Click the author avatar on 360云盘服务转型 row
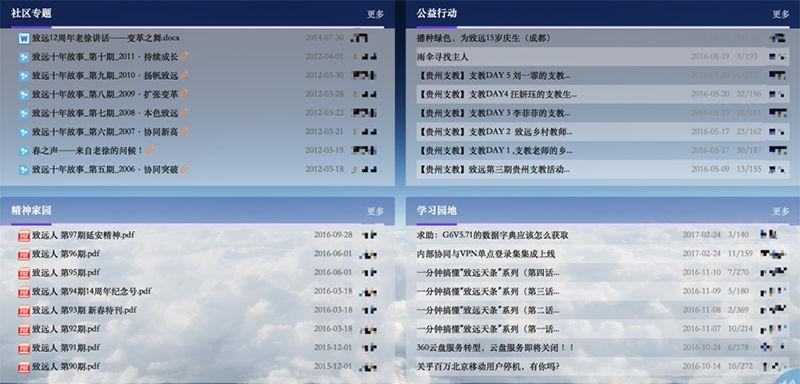This screenshot has width=800, height=384. pos(772,347)
